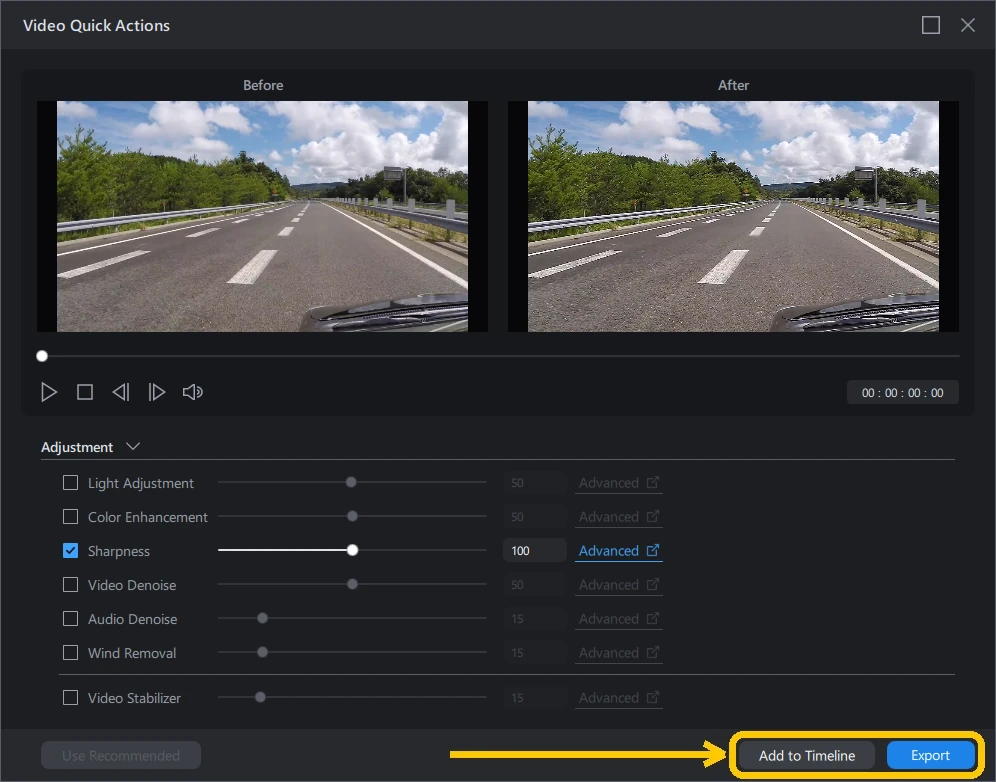Uncheck the Sharpness checkbox
This screenshot has width=996, height=782.
click(71, 551)
